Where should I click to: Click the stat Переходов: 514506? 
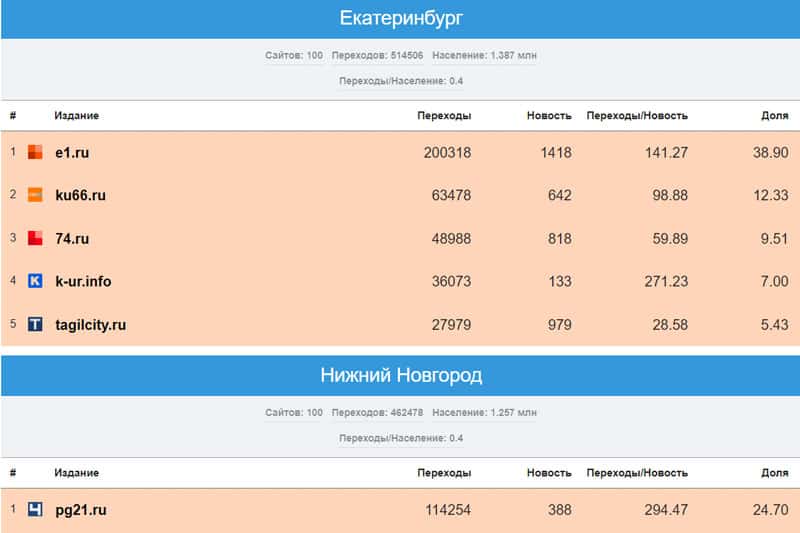pyautogui.click(x=378, y=56)
